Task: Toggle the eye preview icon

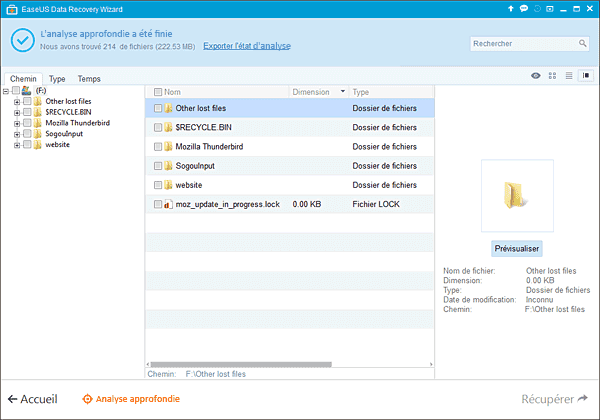Action: click(x=536, y=76)
